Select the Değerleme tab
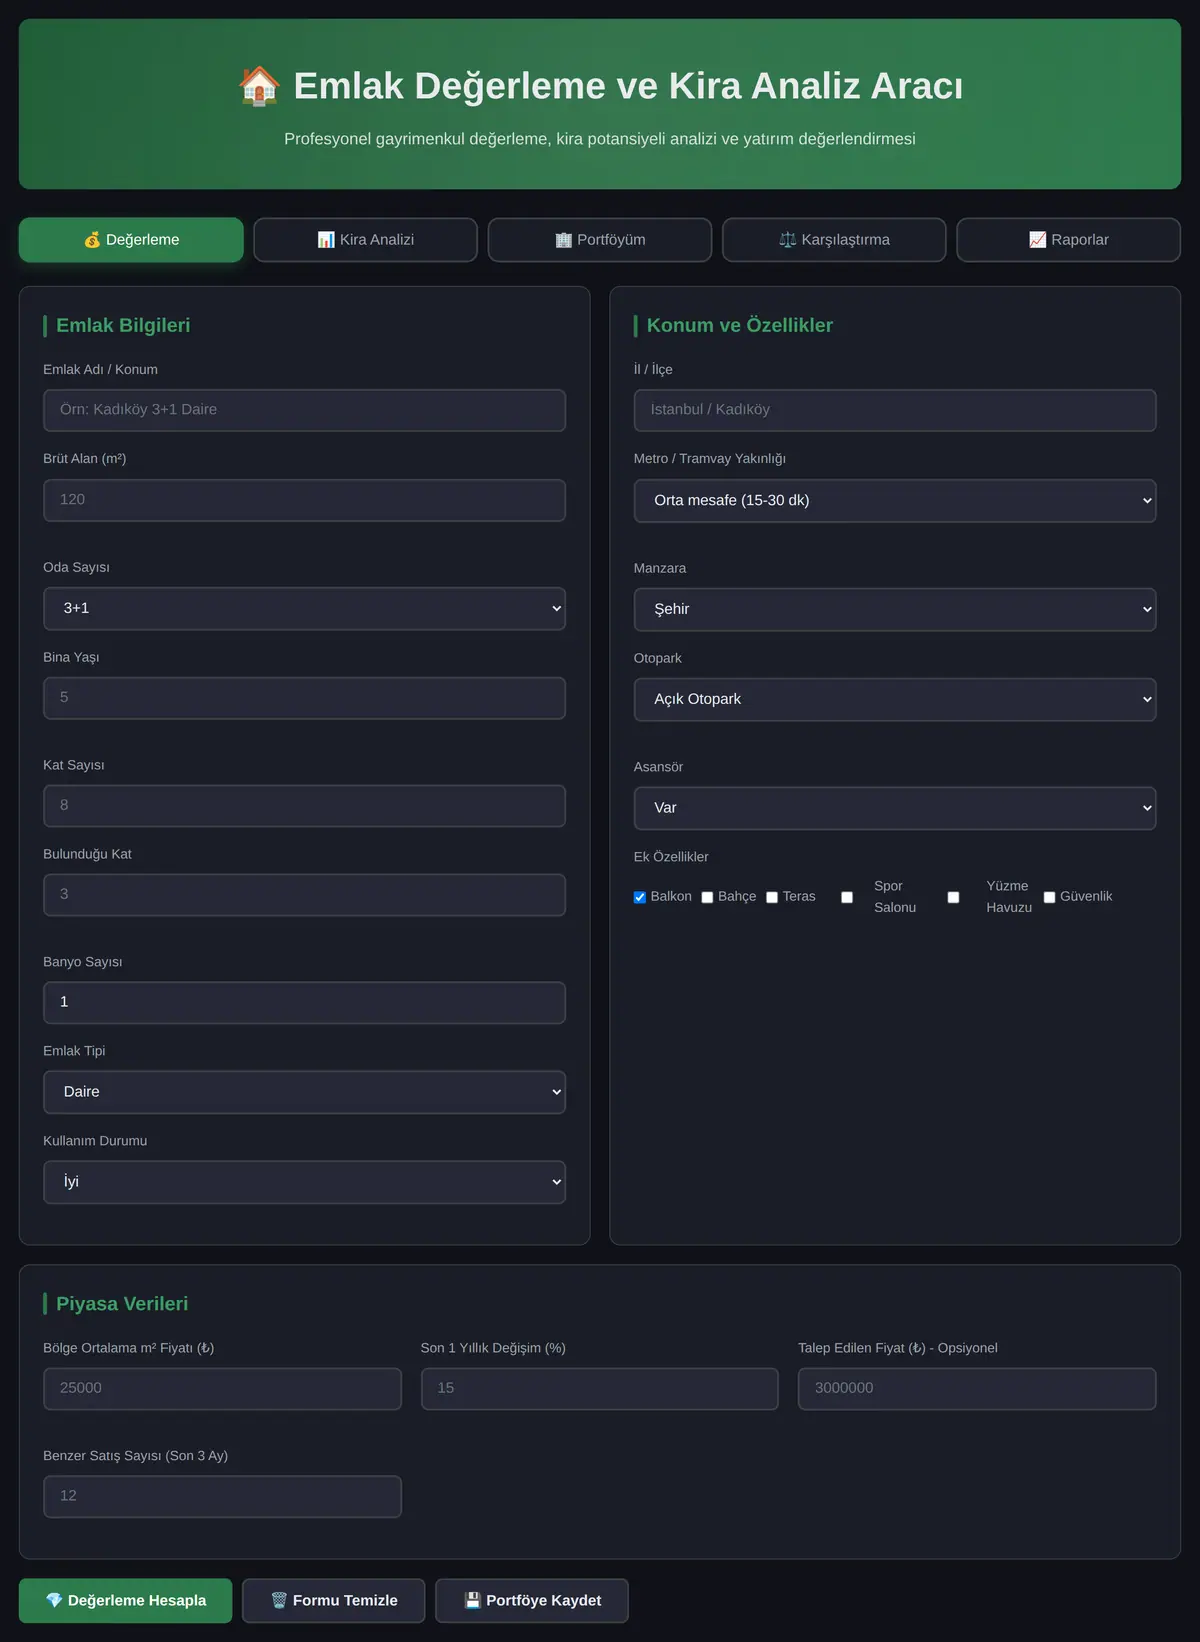1200x1642 pixels. tap(131, 240)
